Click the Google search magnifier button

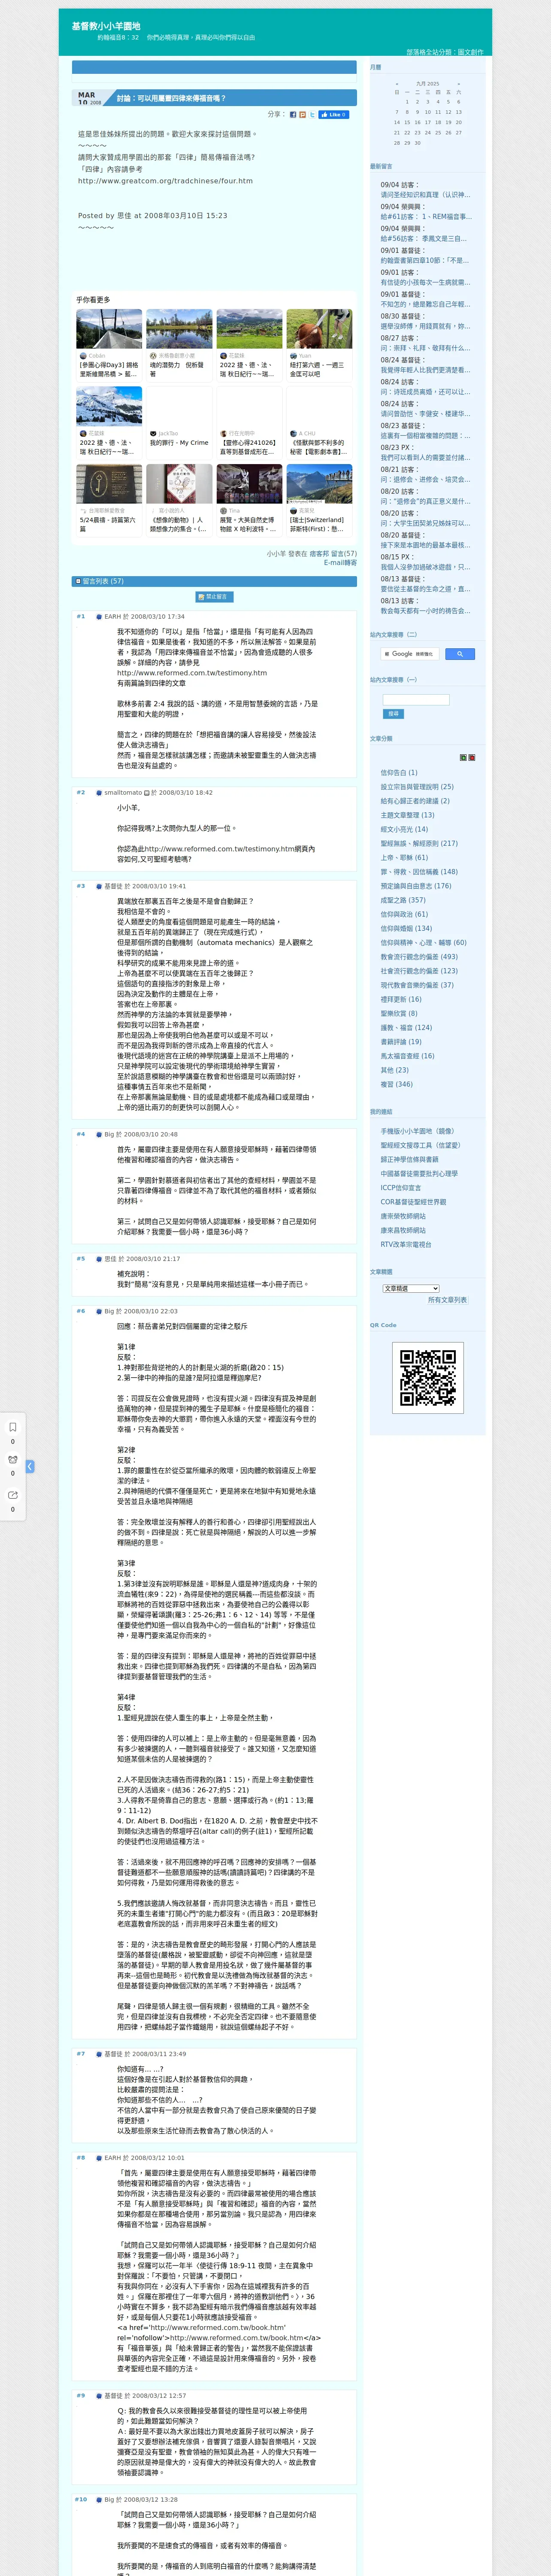point(459,654)
